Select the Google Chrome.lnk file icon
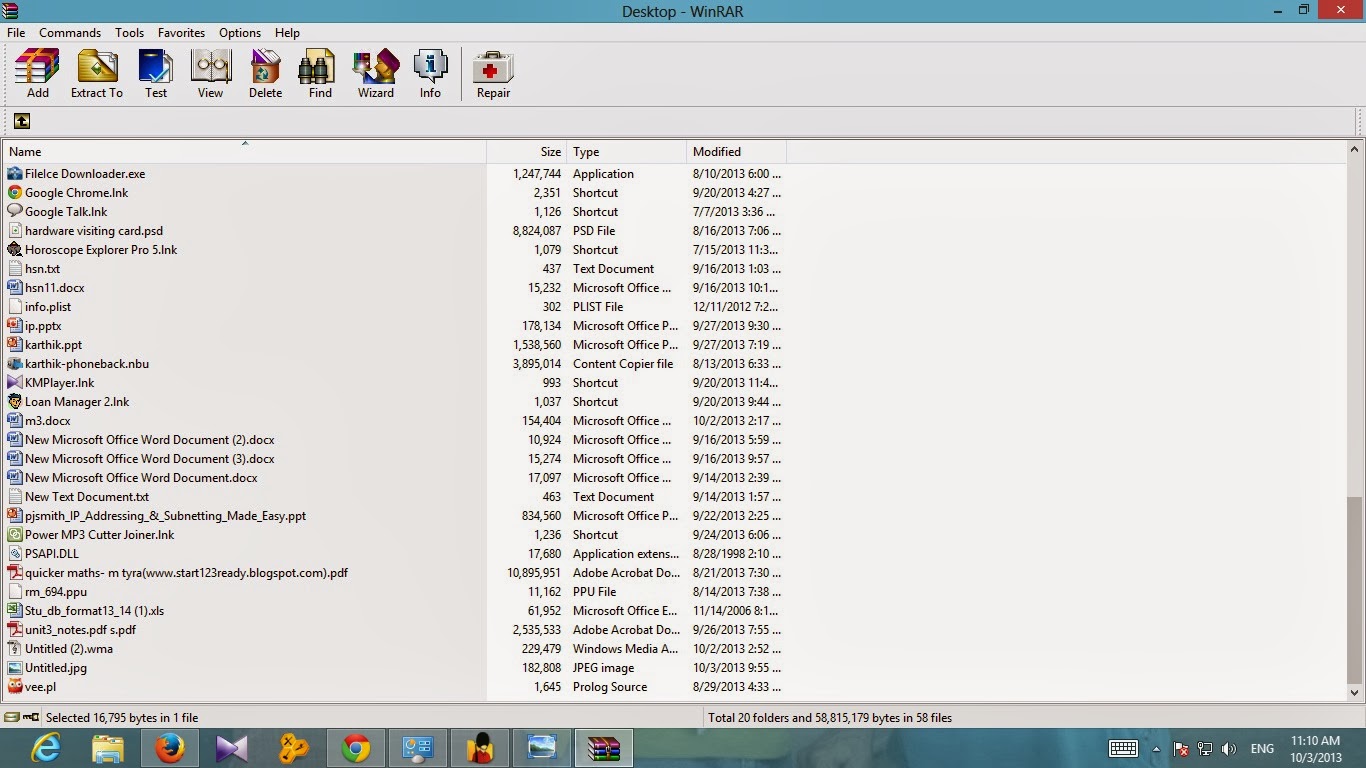The height and width of the screenshot is (768, 1366). pos(15,193)
